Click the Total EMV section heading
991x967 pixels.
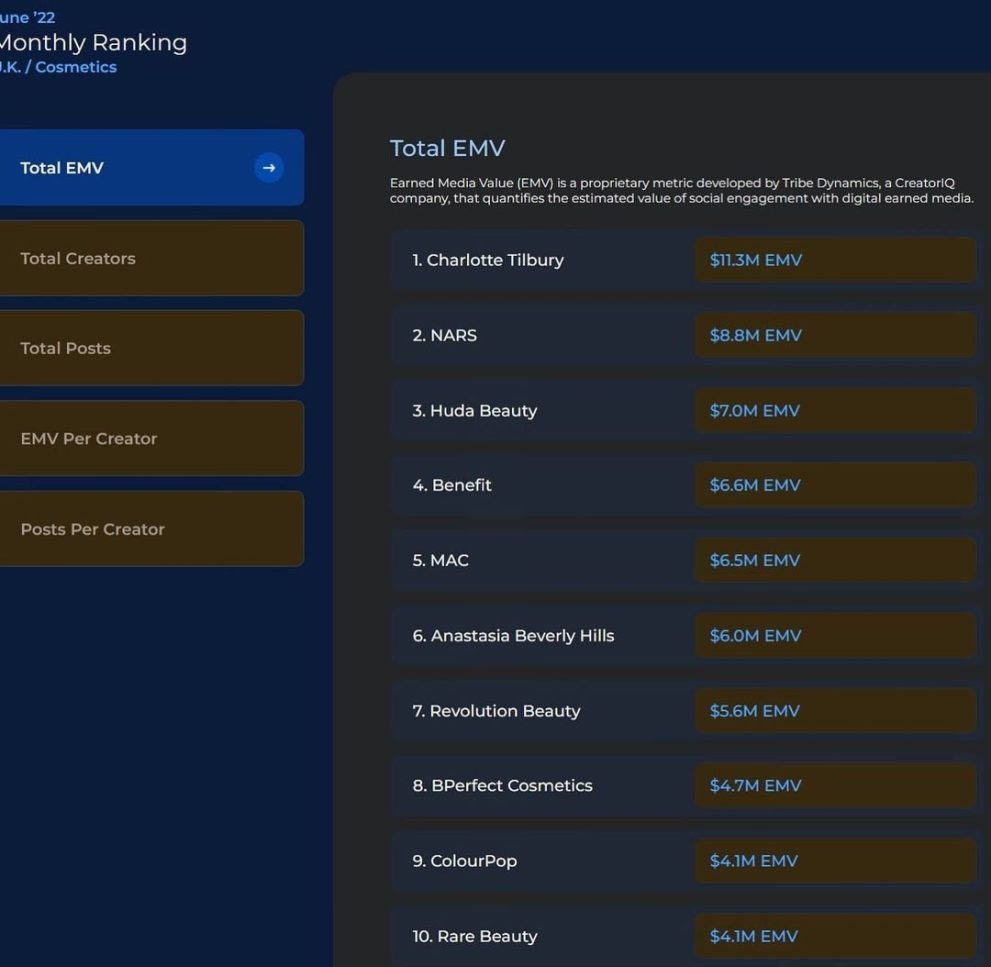[x=447, y=148]
